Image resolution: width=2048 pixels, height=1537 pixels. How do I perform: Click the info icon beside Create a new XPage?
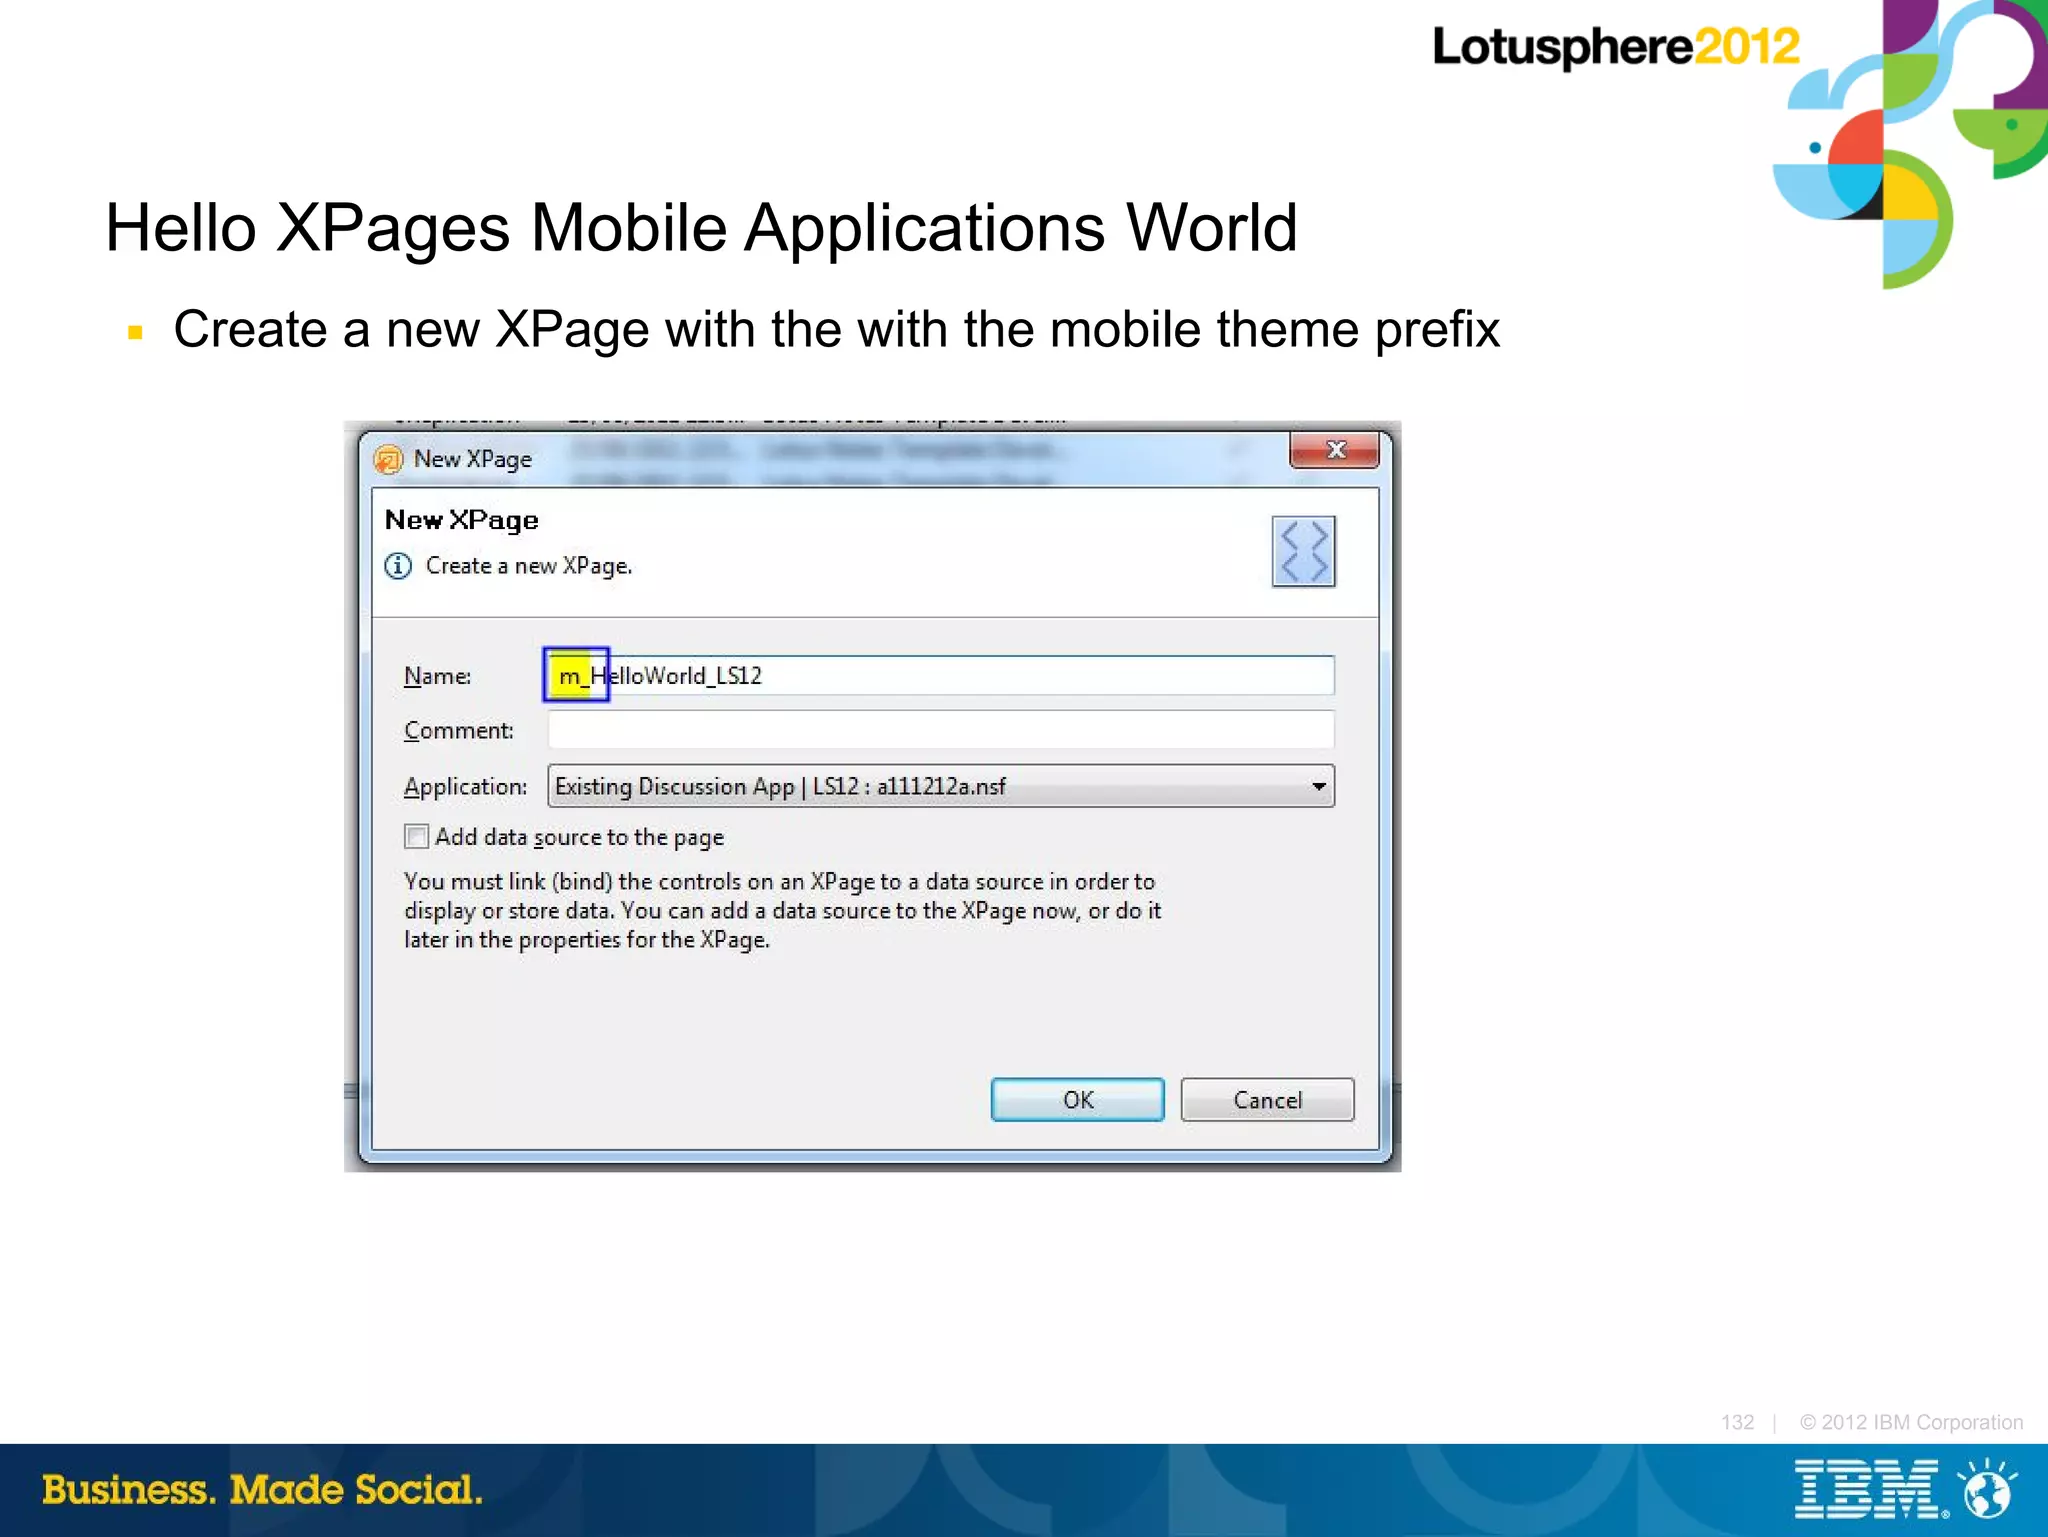tap(398, 566)
